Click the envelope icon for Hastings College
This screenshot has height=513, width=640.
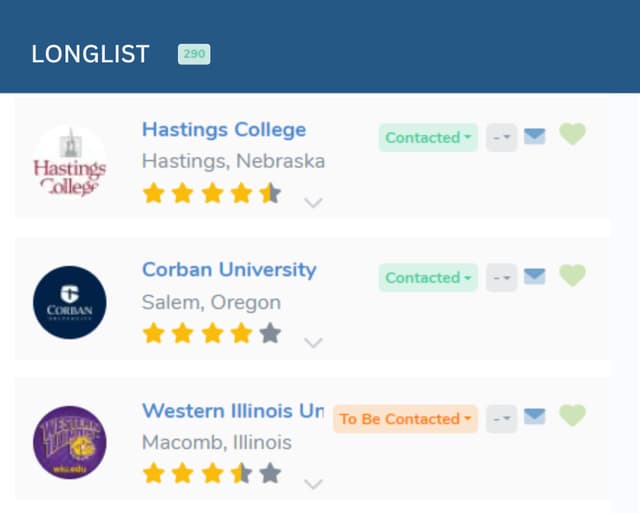(x=535, y=137)
